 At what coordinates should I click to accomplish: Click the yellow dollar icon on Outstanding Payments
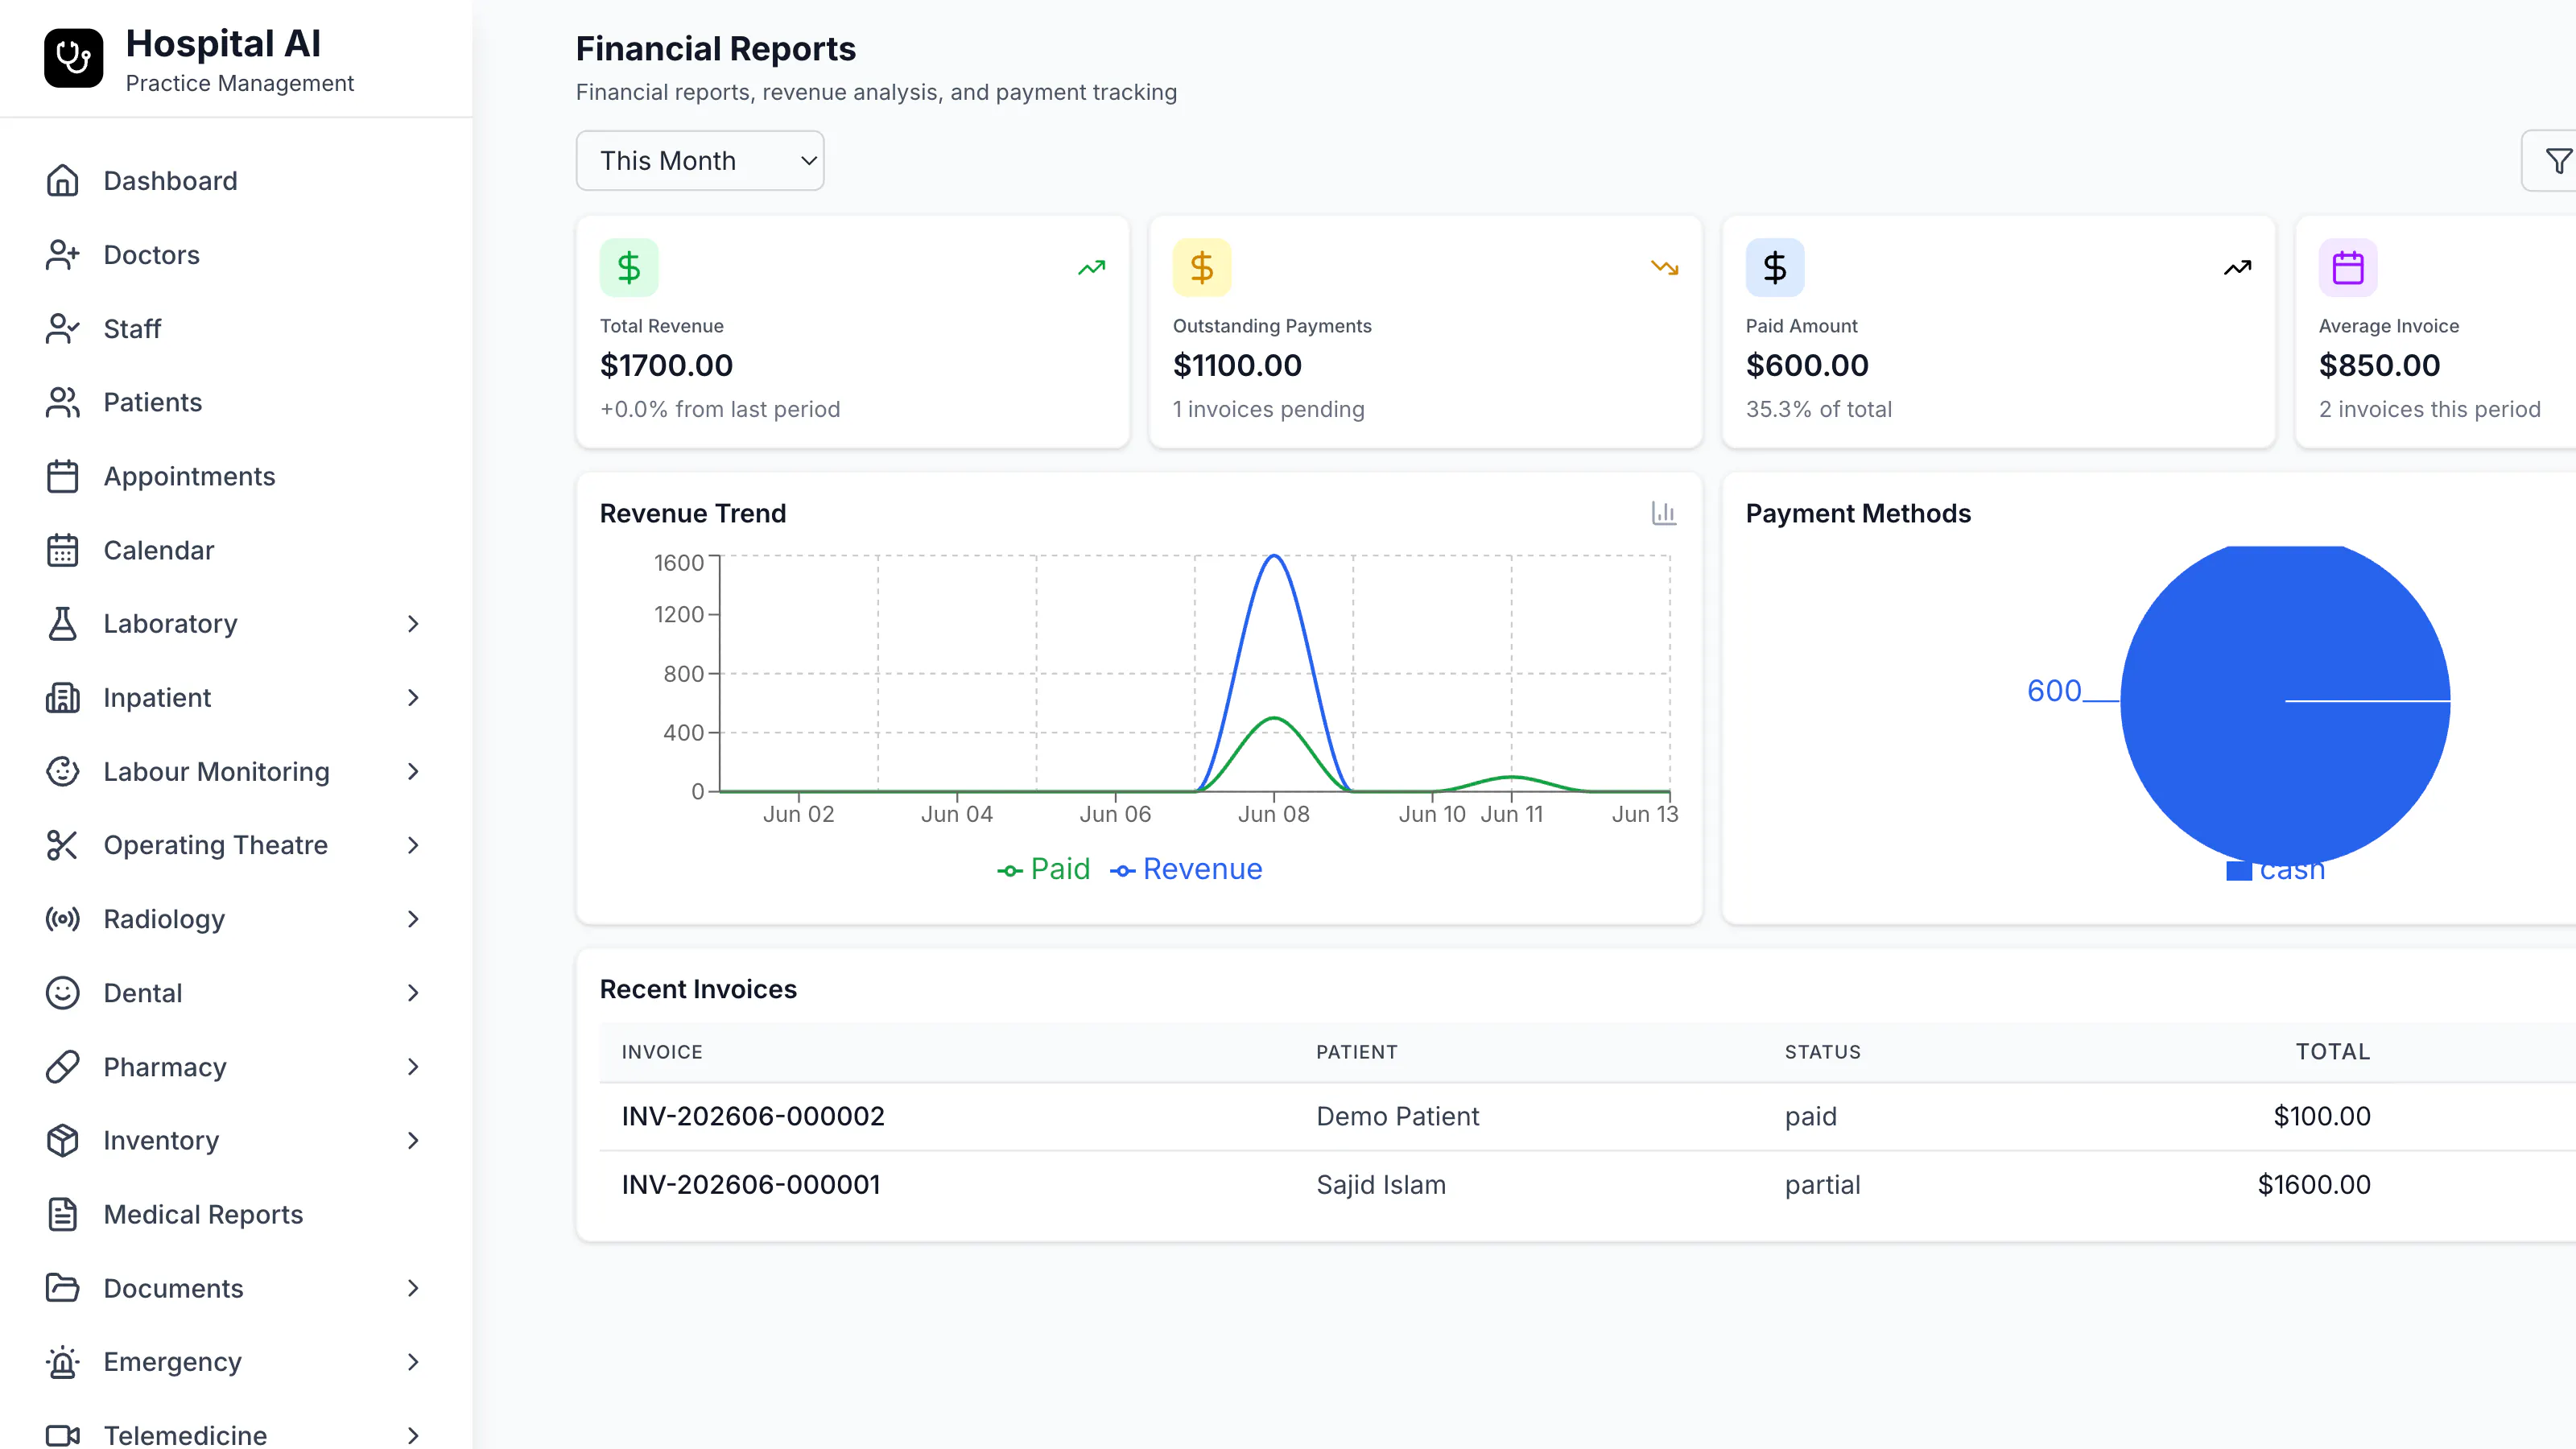click(x=1202, y=268)
